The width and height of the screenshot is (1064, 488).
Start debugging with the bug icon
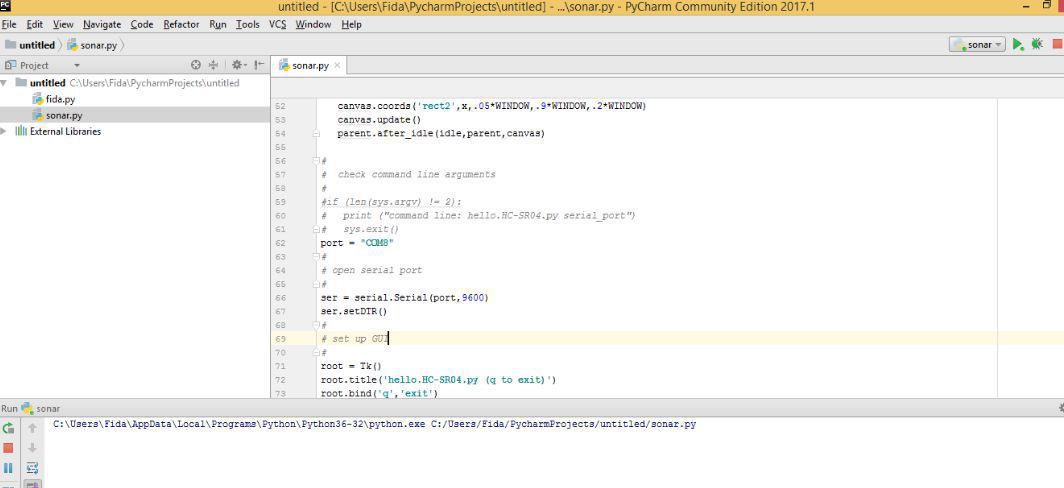pyautogui.click(x=1037, y=44)
